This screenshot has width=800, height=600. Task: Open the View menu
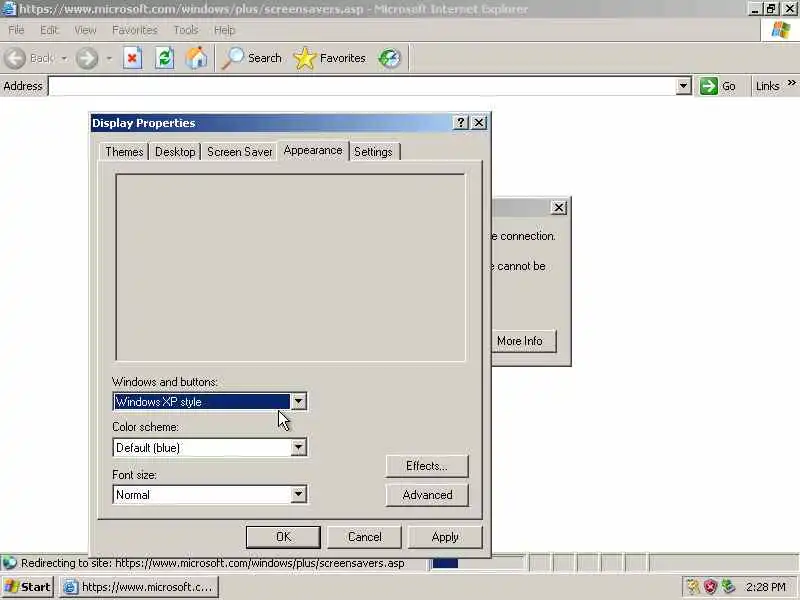coord(85,30)
